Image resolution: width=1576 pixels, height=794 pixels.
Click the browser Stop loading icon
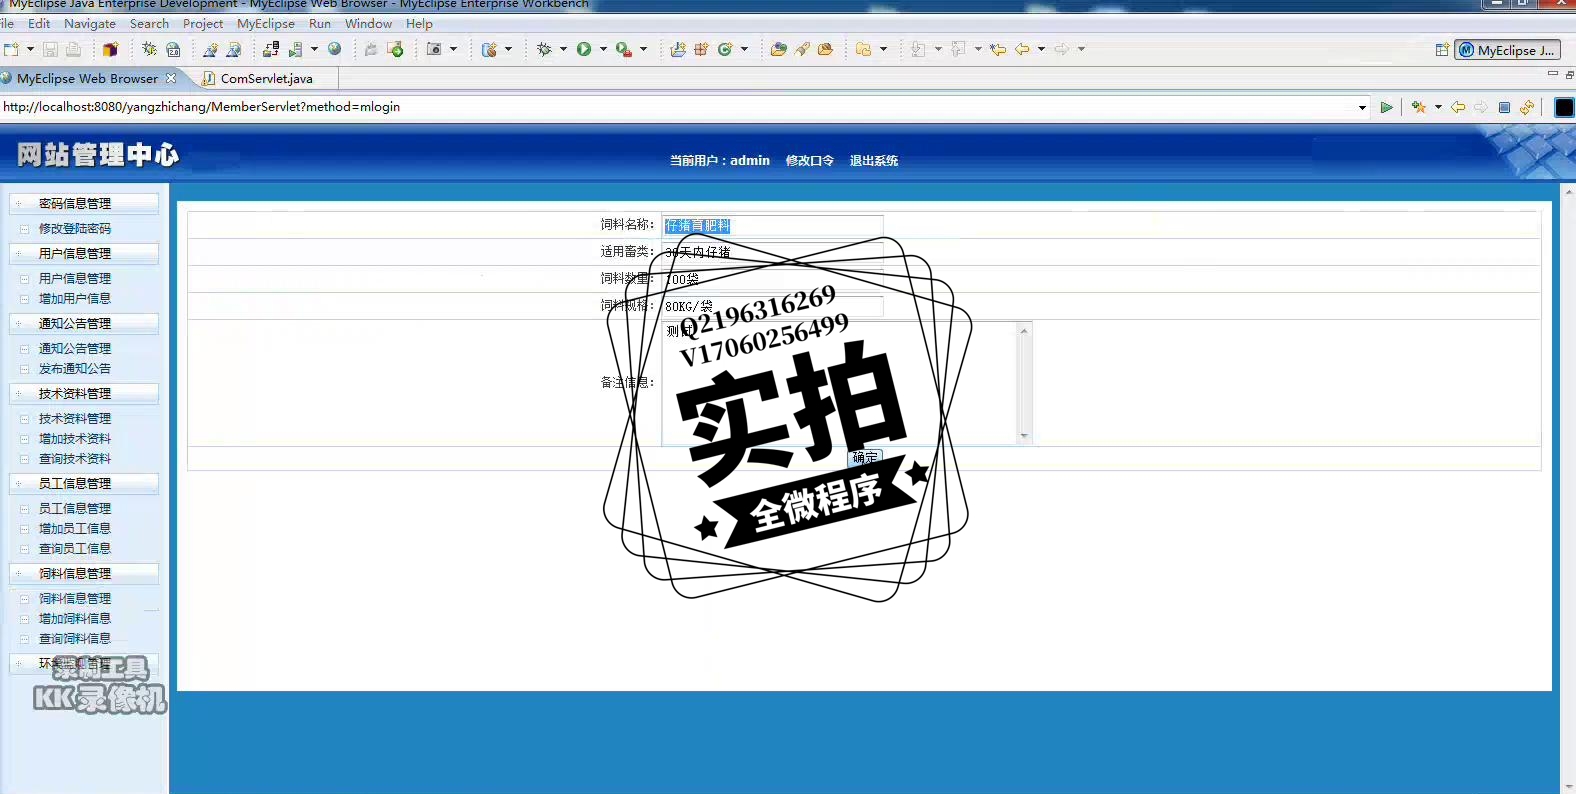(x=1504, y=107)
